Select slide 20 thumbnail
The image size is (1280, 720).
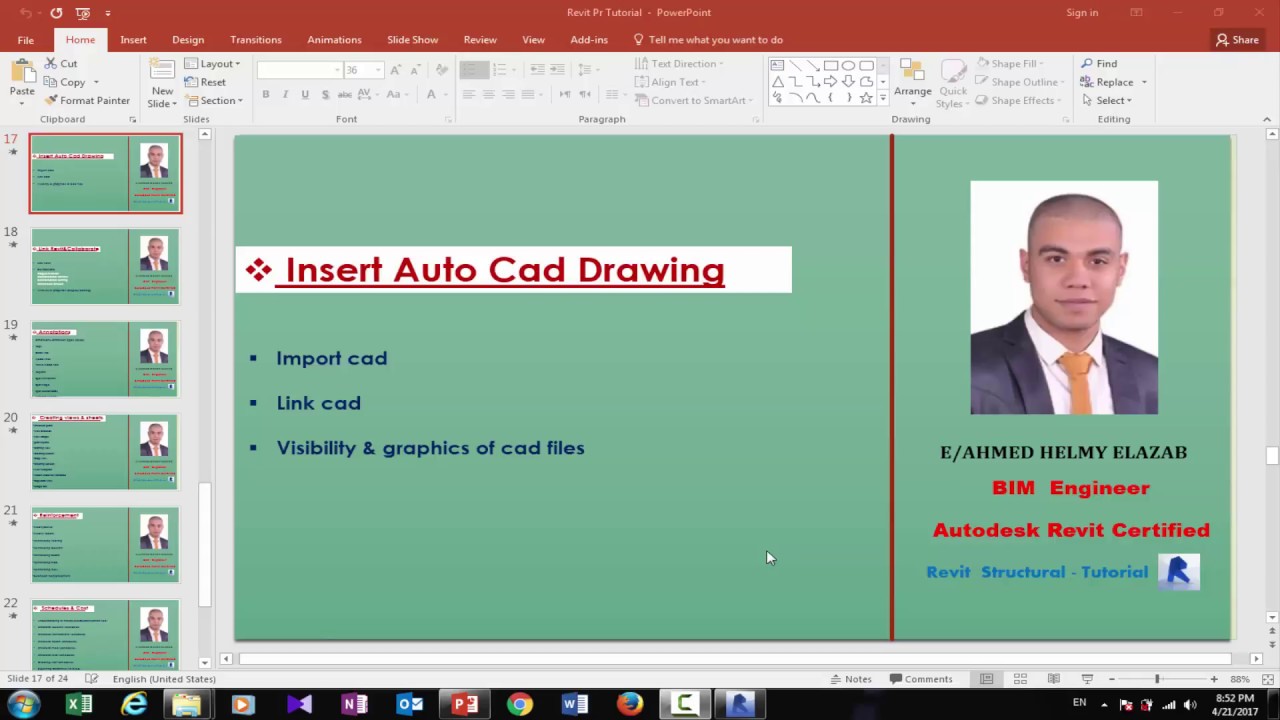(x=105, y=452)
